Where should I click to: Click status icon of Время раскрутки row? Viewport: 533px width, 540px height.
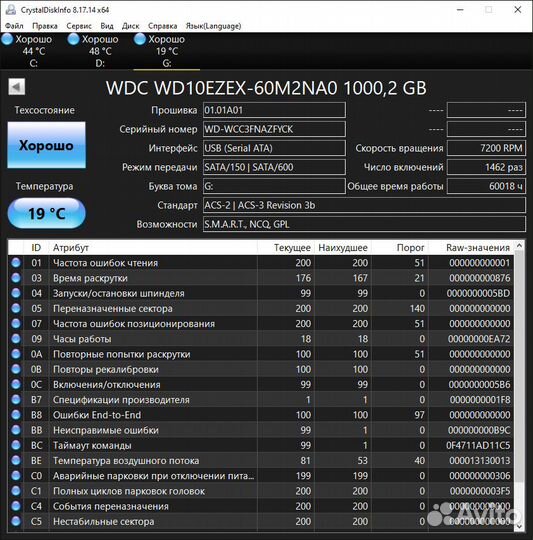click(x=16, y=278)
